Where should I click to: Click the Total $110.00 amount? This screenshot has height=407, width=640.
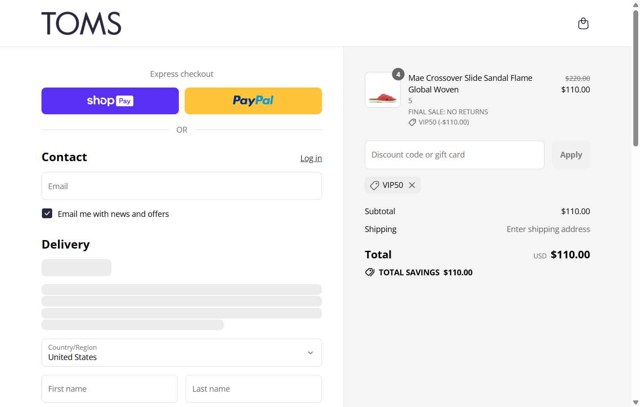[x=570, y=255]
